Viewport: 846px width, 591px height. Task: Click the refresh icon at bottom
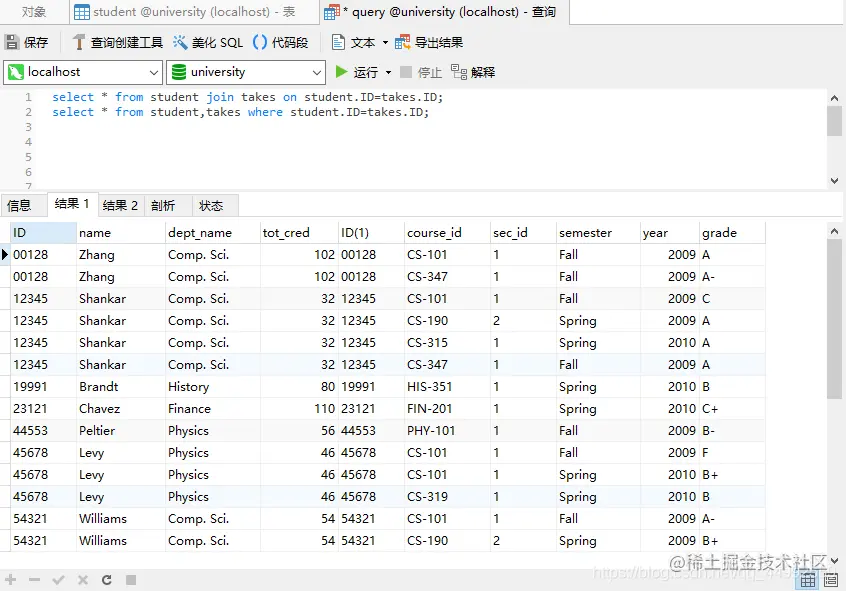(x=107, y=580)
